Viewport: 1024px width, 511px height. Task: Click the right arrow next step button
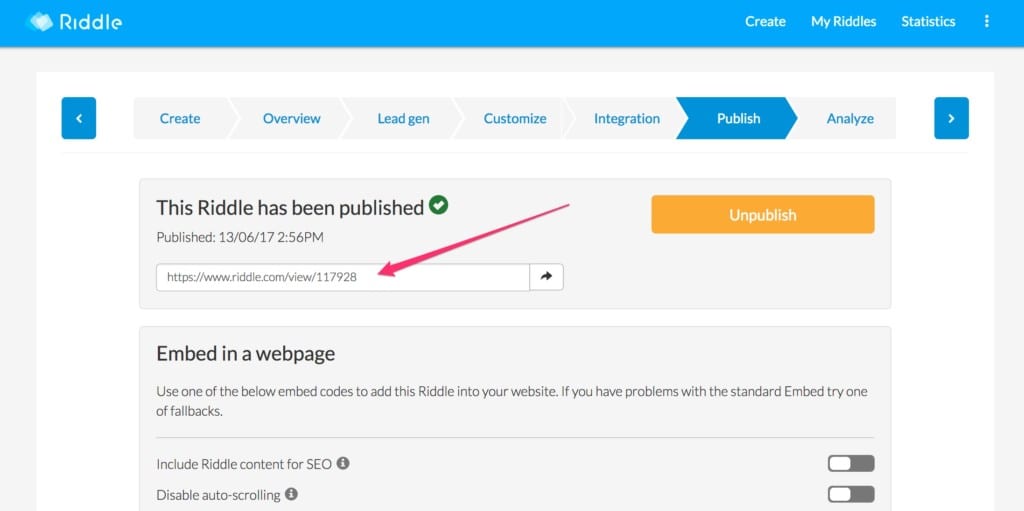click(x=952, y=118)
